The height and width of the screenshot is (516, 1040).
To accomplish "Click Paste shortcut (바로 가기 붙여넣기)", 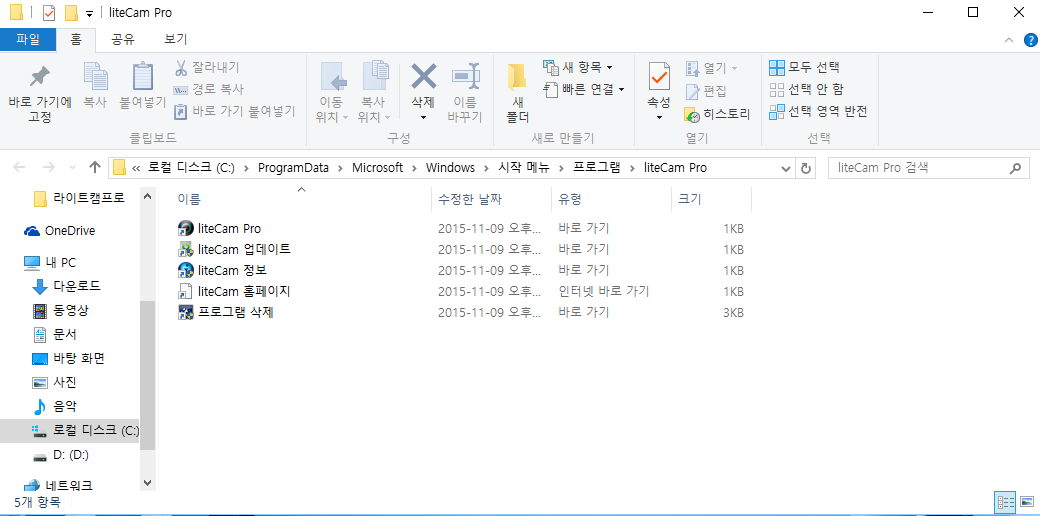I will pyautogui.click(x=234, y=111).
